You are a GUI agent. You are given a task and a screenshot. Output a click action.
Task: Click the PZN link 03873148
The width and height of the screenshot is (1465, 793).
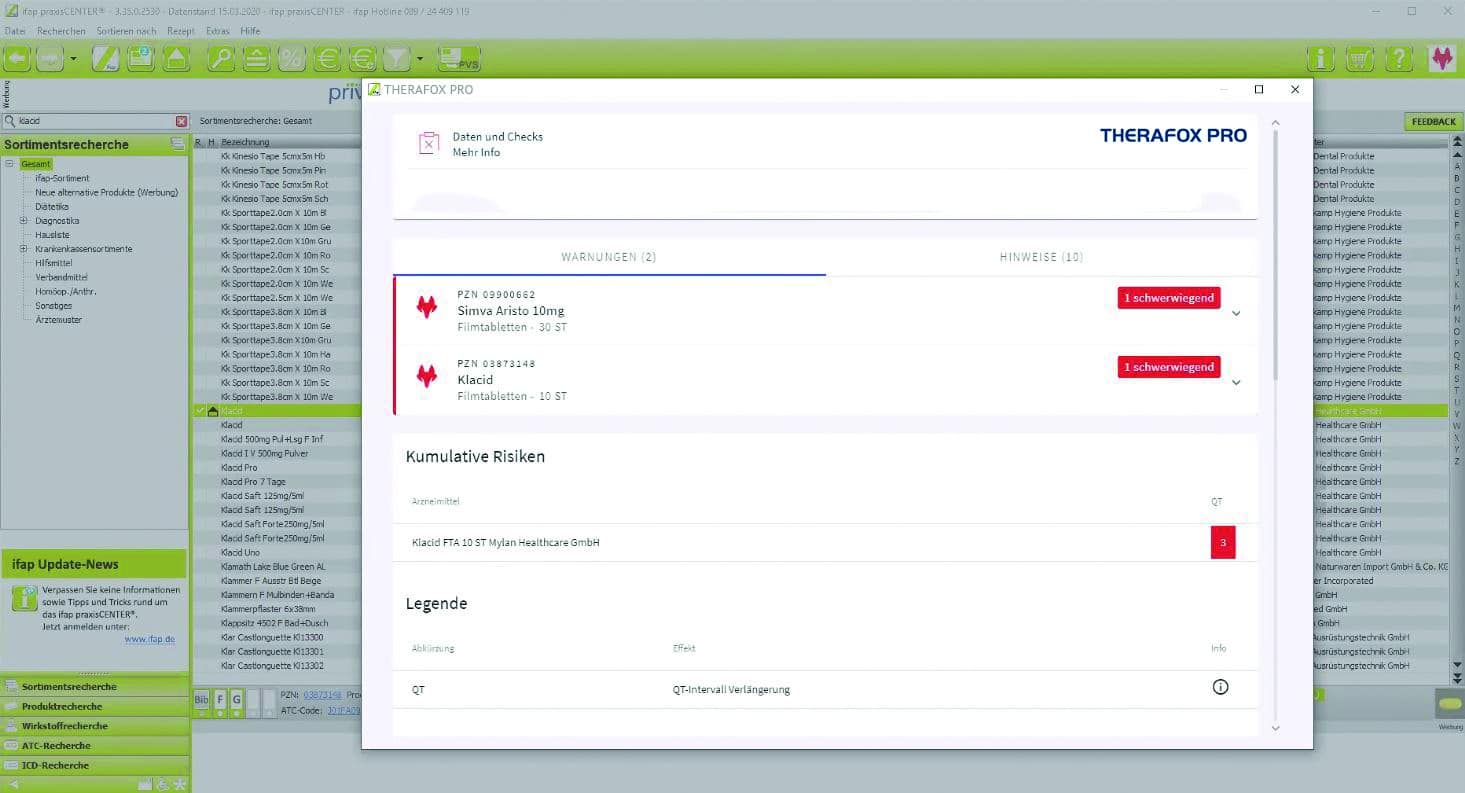click(322, 695)
